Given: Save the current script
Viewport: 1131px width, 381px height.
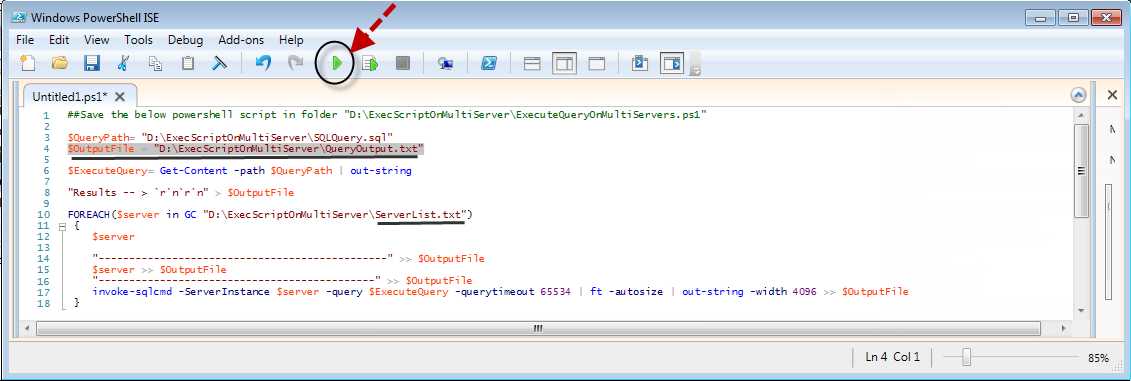Looking at the screenshot, I should (92, 64).
